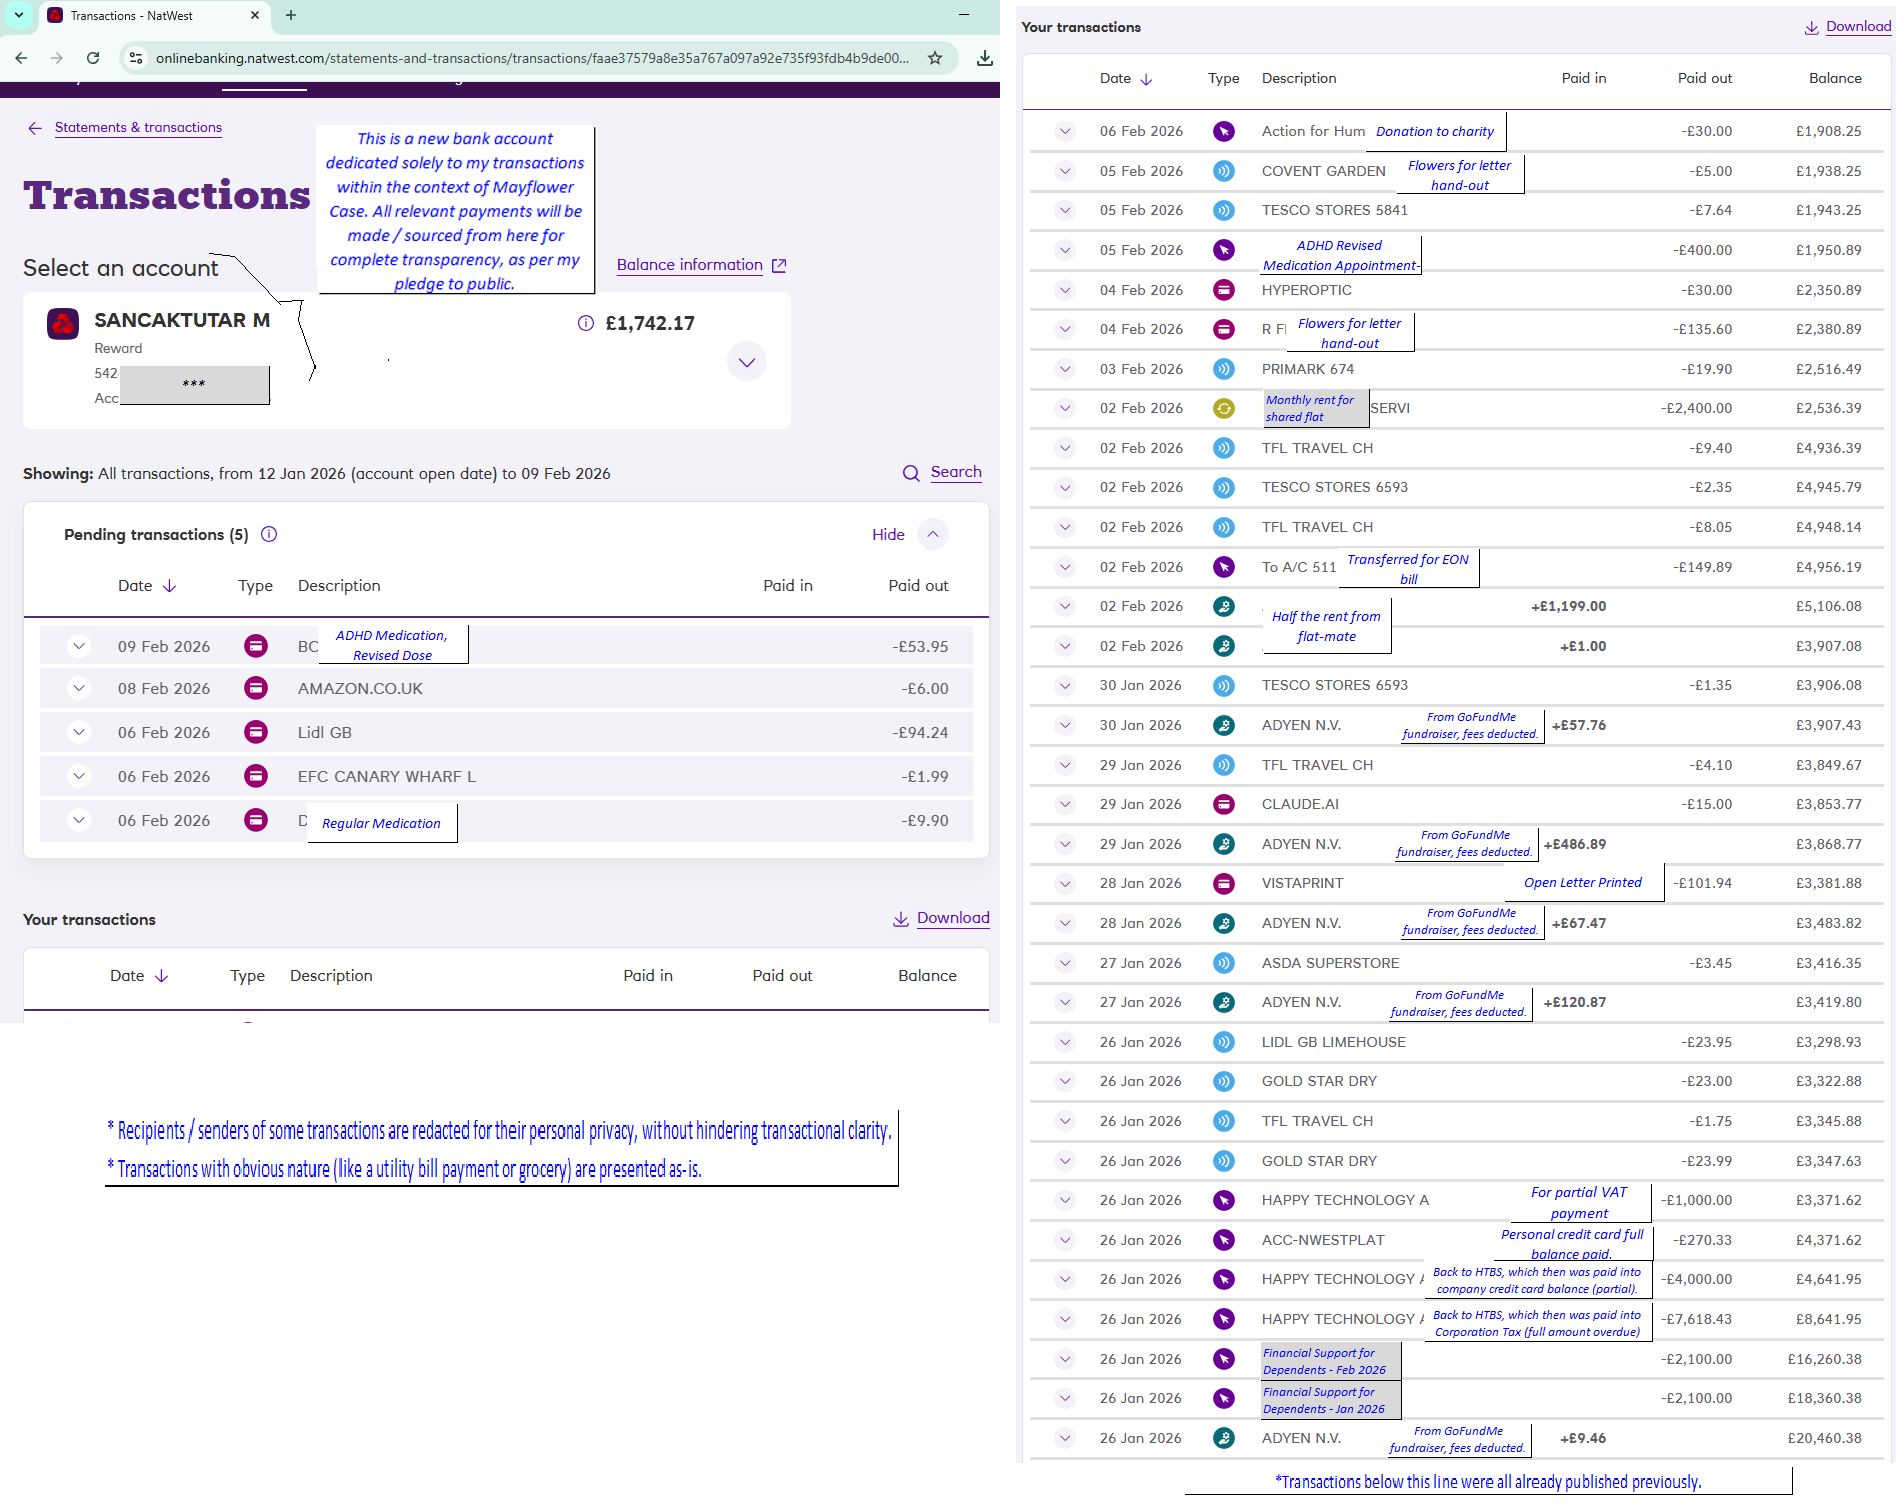Click the contactless icon for PRIMARK 674
This screenshot has width=1896, height=1503.
coord(1223,369)
